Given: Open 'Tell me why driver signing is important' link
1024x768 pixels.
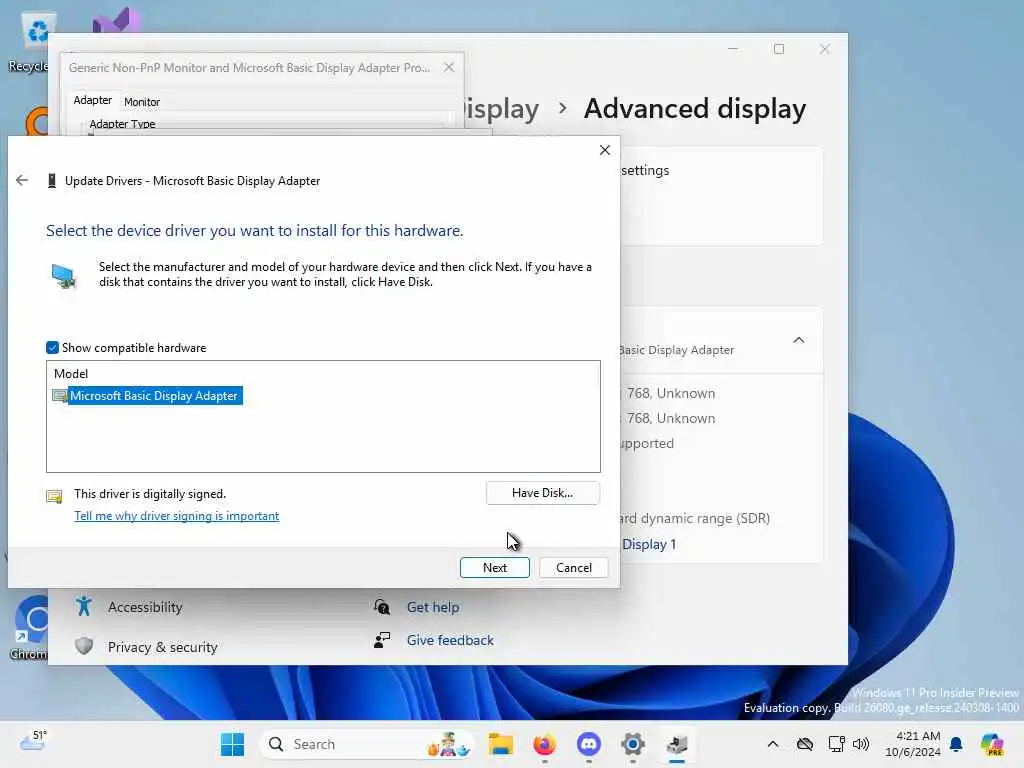Looking at the screenshot, I should click(x=176, y=516).
